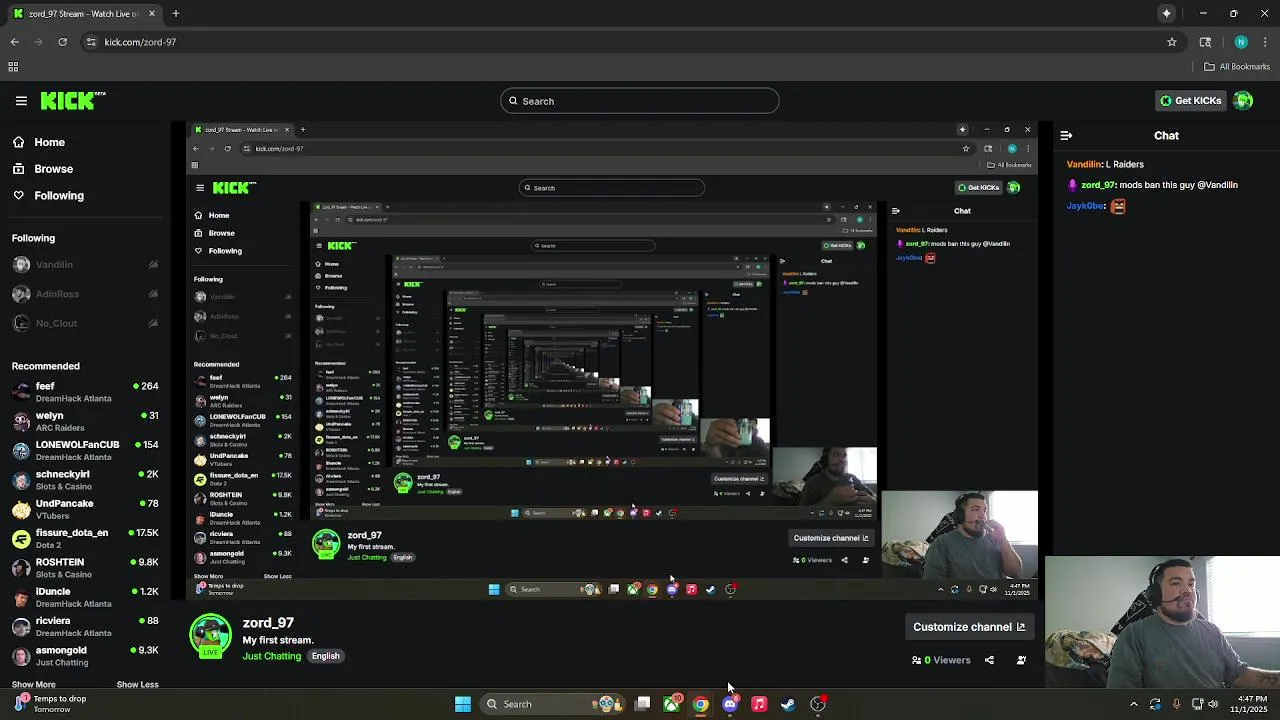Open the Just Chatting category link under My first stream

[271, 656]
